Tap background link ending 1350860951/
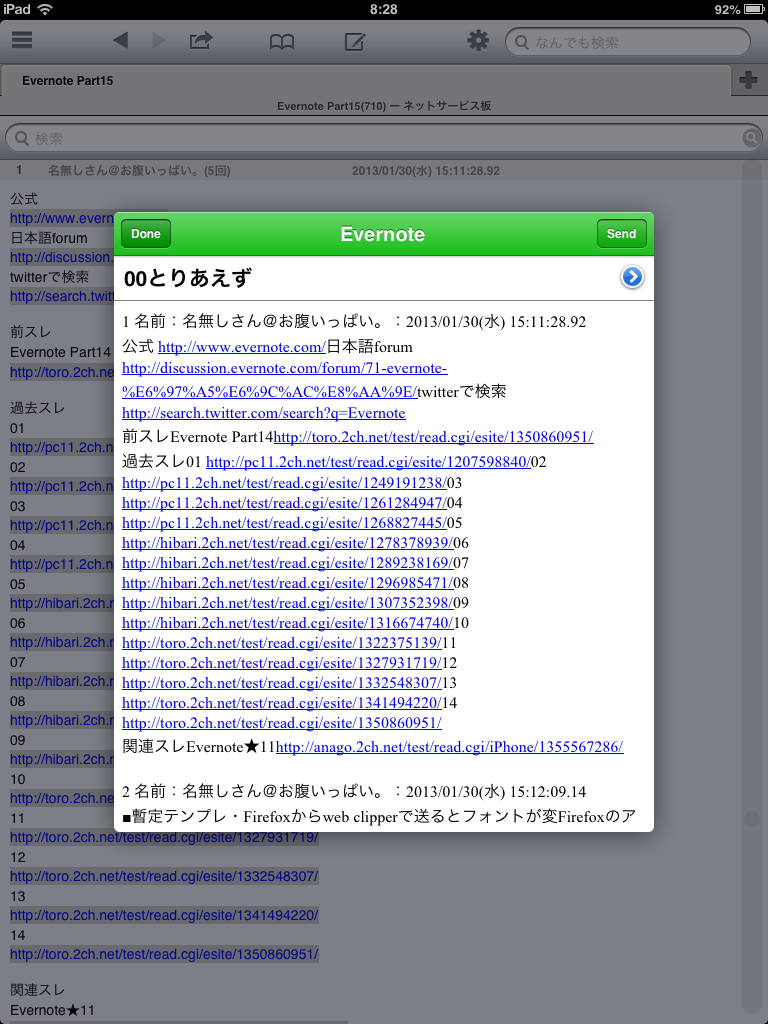768x1024 pixels. tap(164, 954)
